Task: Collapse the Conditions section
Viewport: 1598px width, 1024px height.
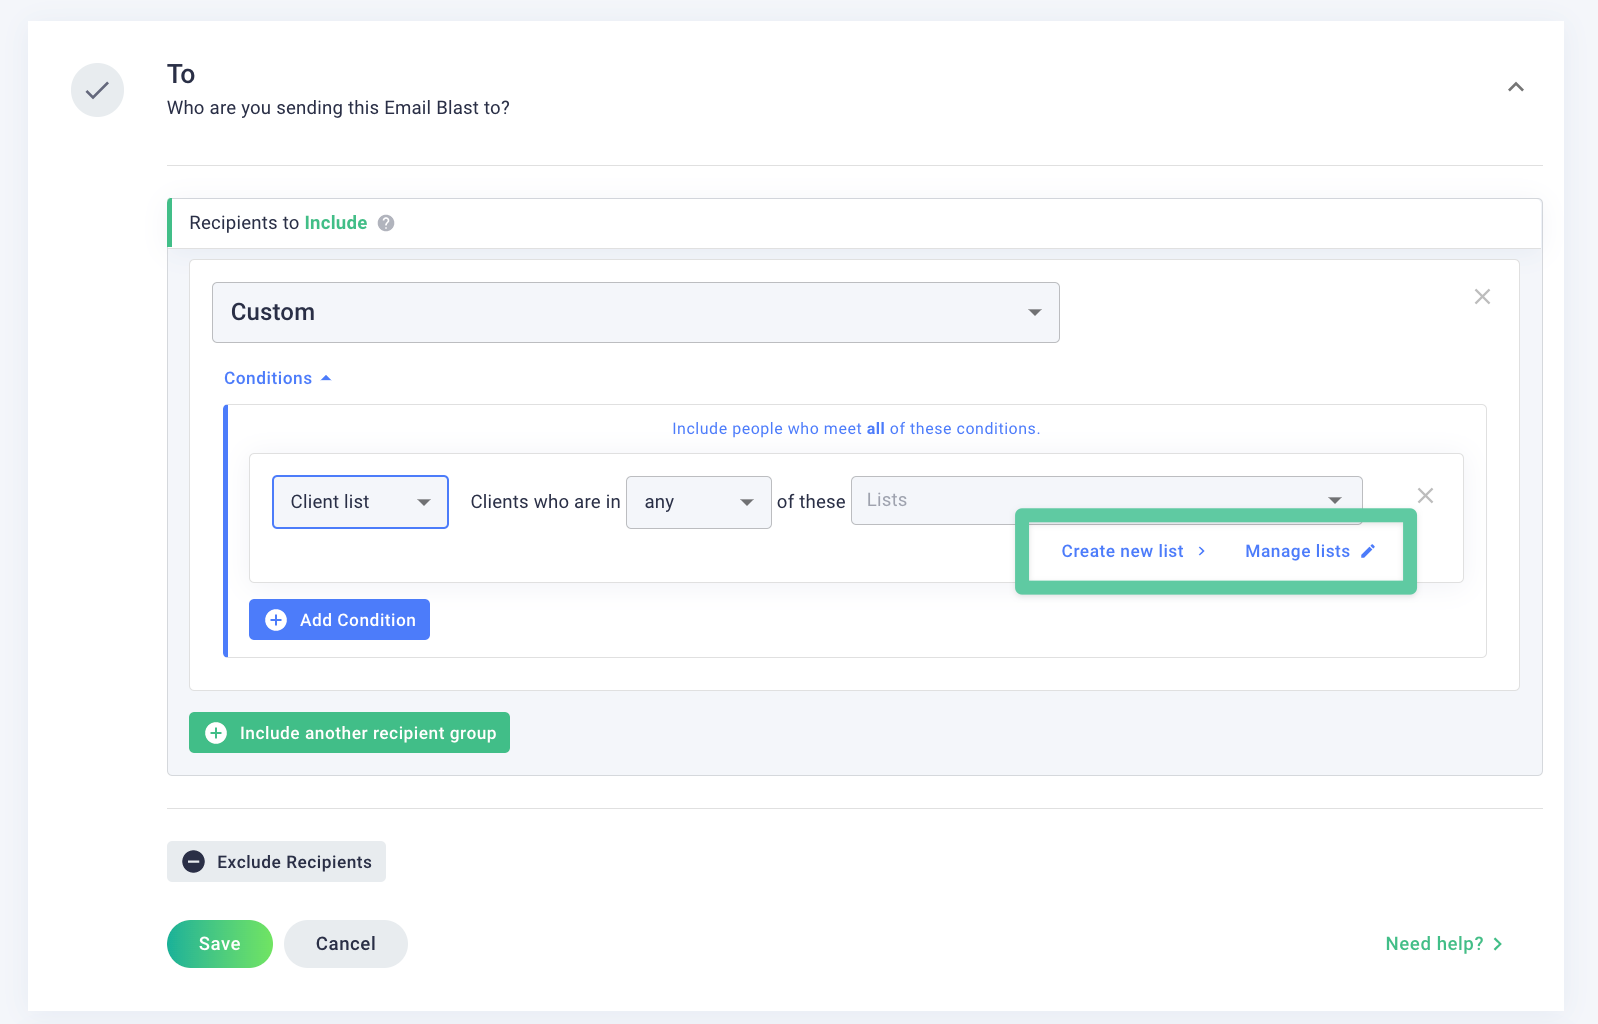Action: pos(277,378)
